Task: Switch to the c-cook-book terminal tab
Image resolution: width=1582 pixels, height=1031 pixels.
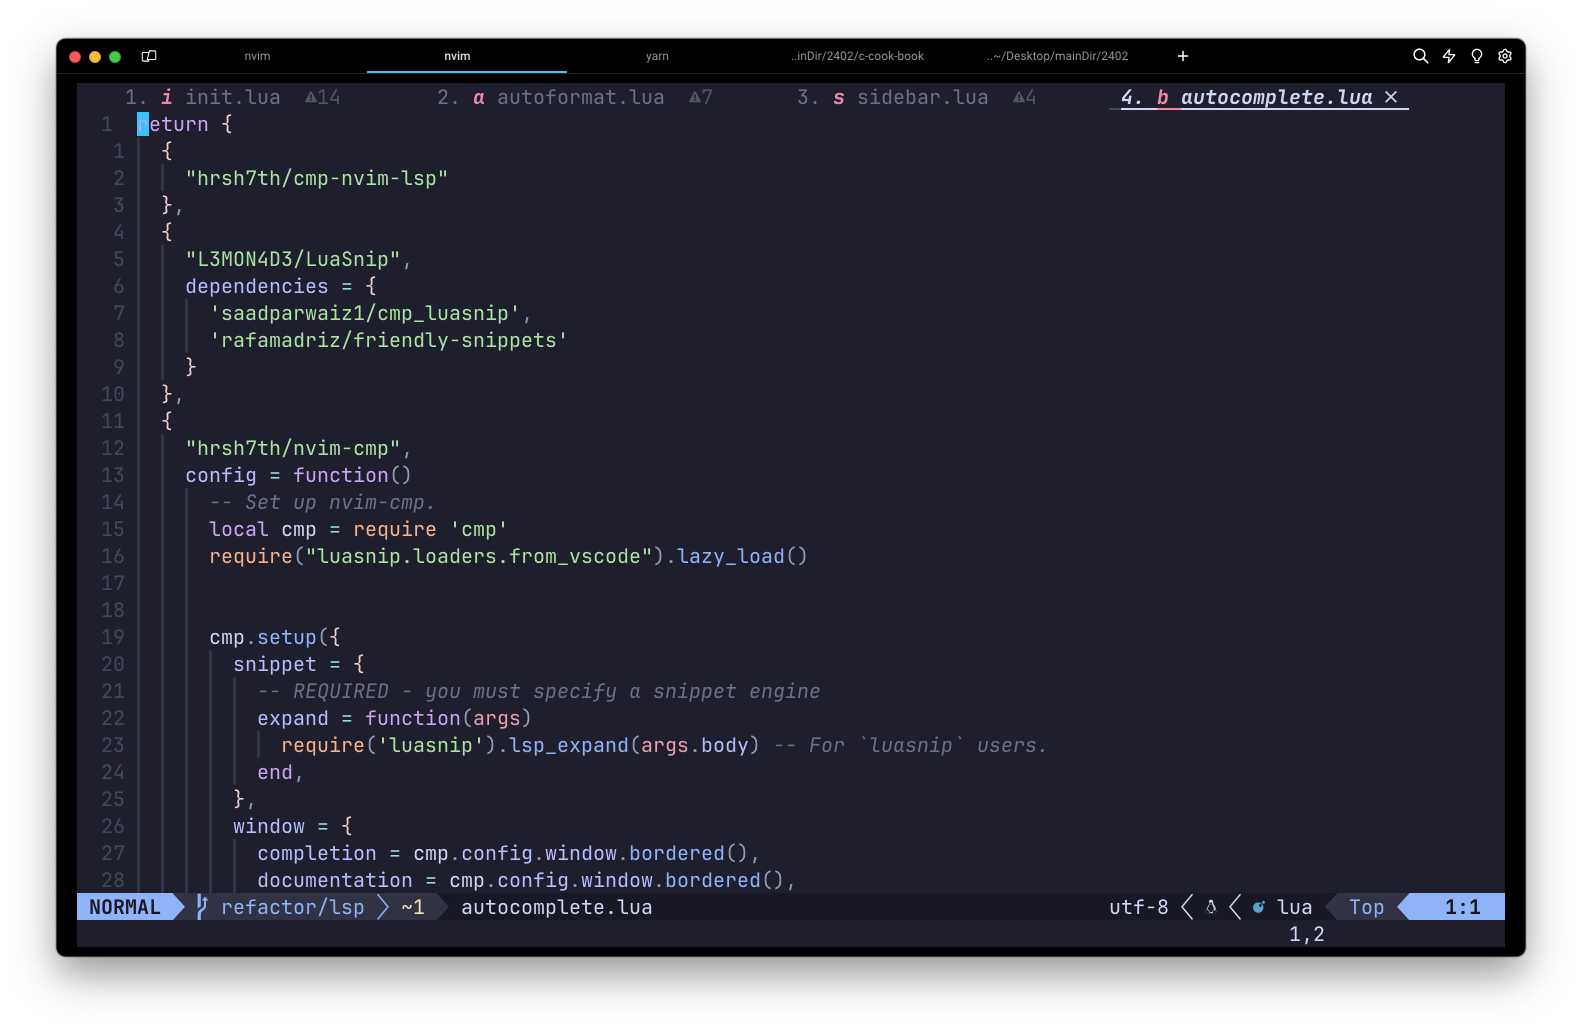Action: click(858, 56)
